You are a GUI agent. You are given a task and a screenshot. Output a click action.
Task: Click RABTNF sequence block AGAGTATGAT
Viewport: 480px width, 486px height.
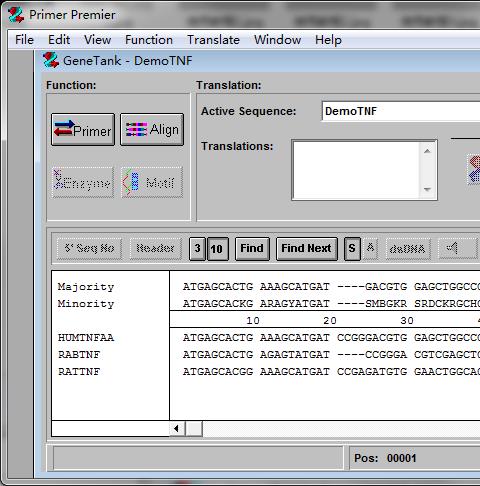(x=295, y=355)
